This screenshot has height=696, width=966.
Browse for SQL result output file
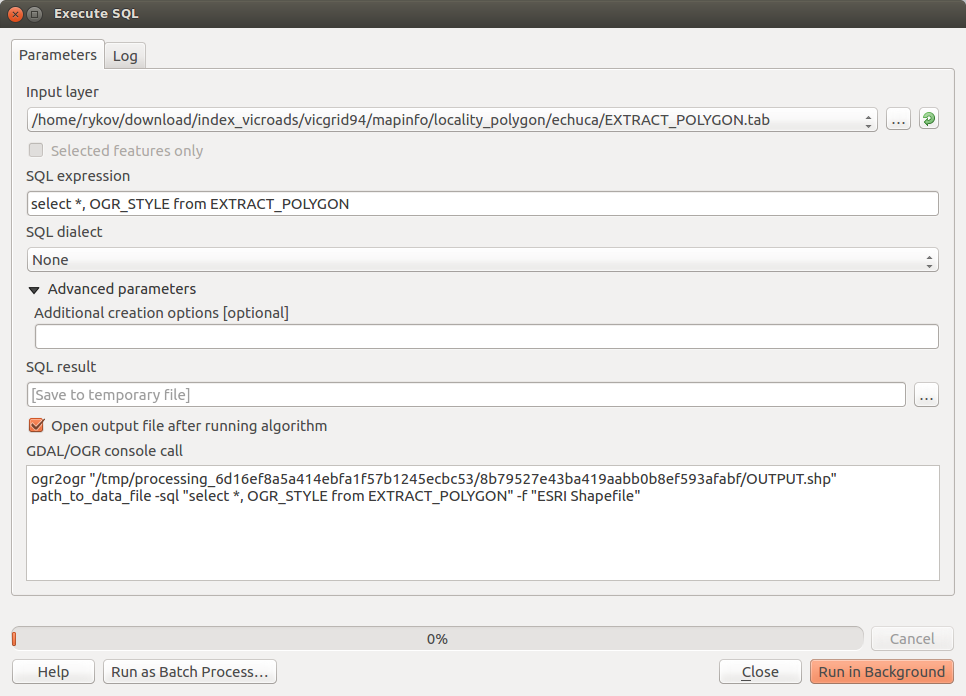[926, 395]
